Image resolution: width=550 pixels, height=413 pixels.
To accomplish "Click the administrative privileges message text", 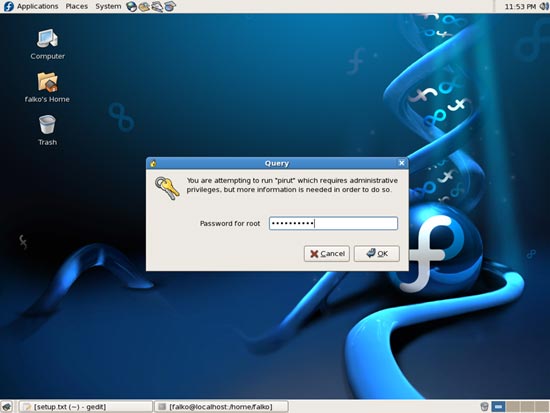I will (x=292, y=185).
